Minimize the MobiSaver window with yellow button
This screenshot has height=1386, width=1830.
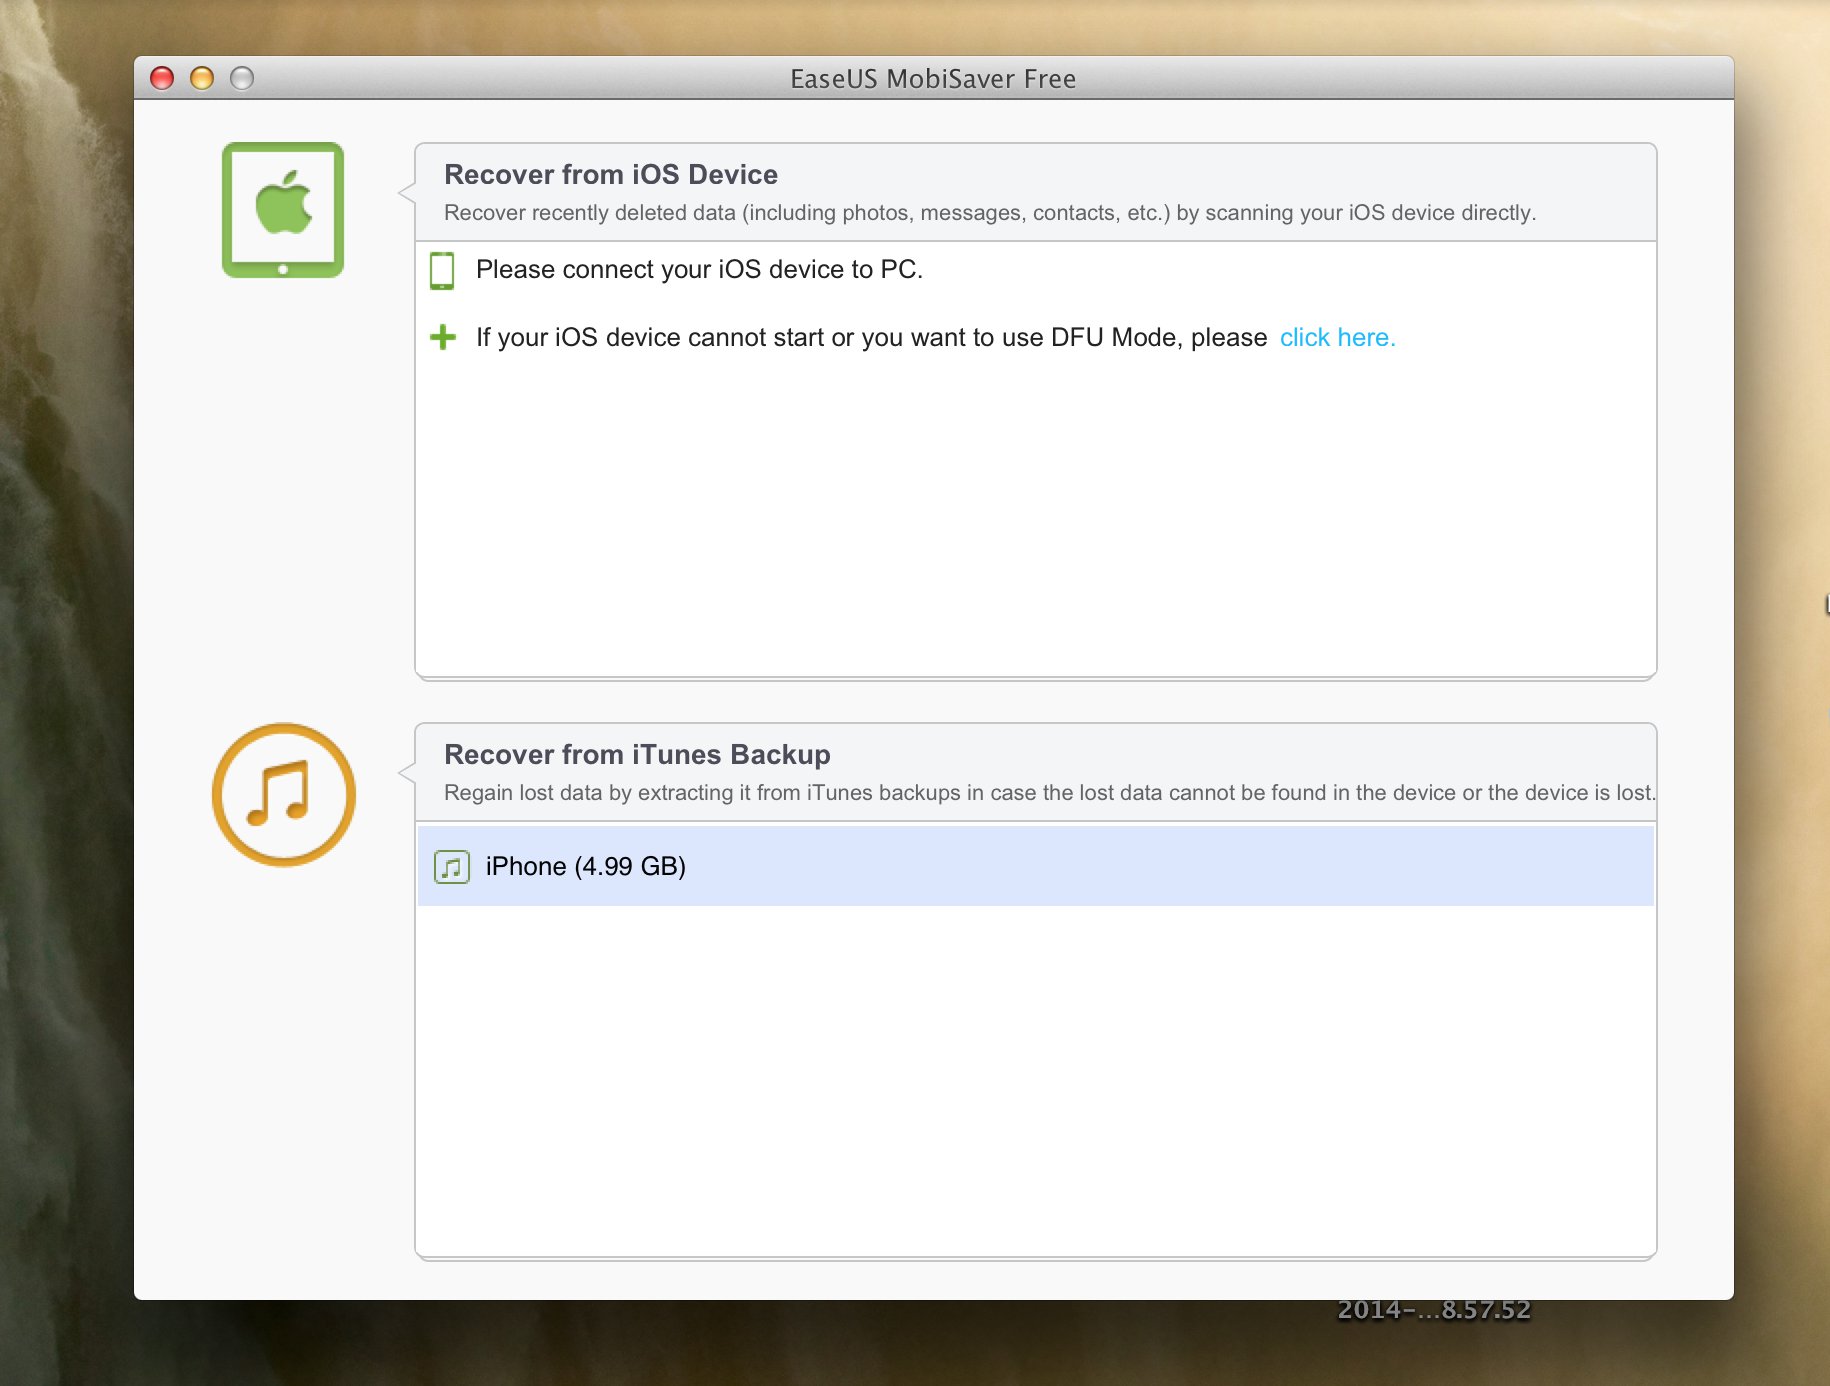(x=202, y=78)
